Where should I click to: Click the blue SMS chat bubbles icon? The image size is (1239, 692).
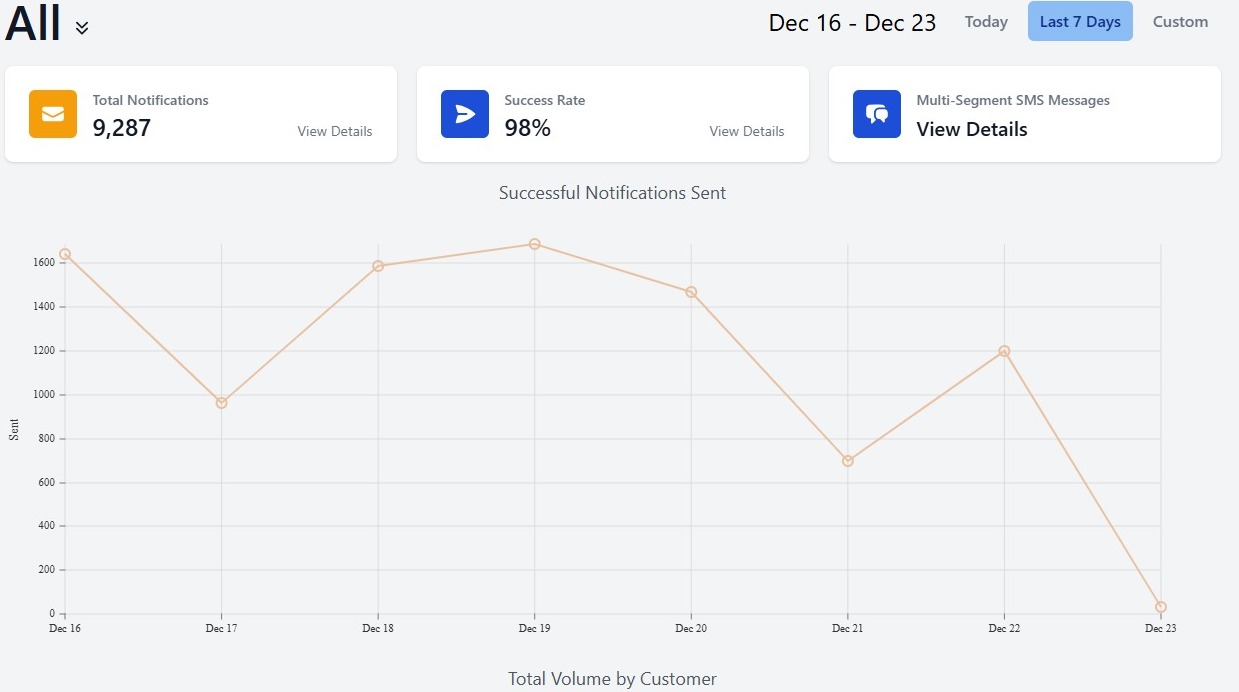(877, 114)
